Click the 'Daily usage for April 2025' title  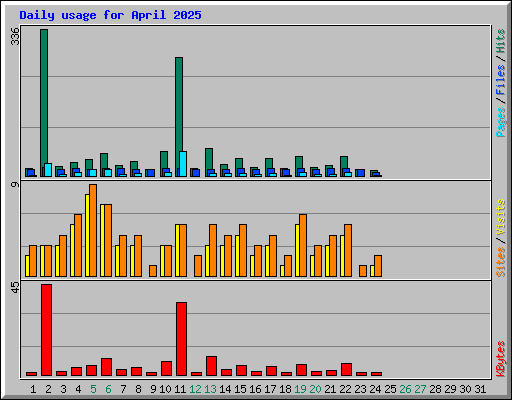coord(110,15)
